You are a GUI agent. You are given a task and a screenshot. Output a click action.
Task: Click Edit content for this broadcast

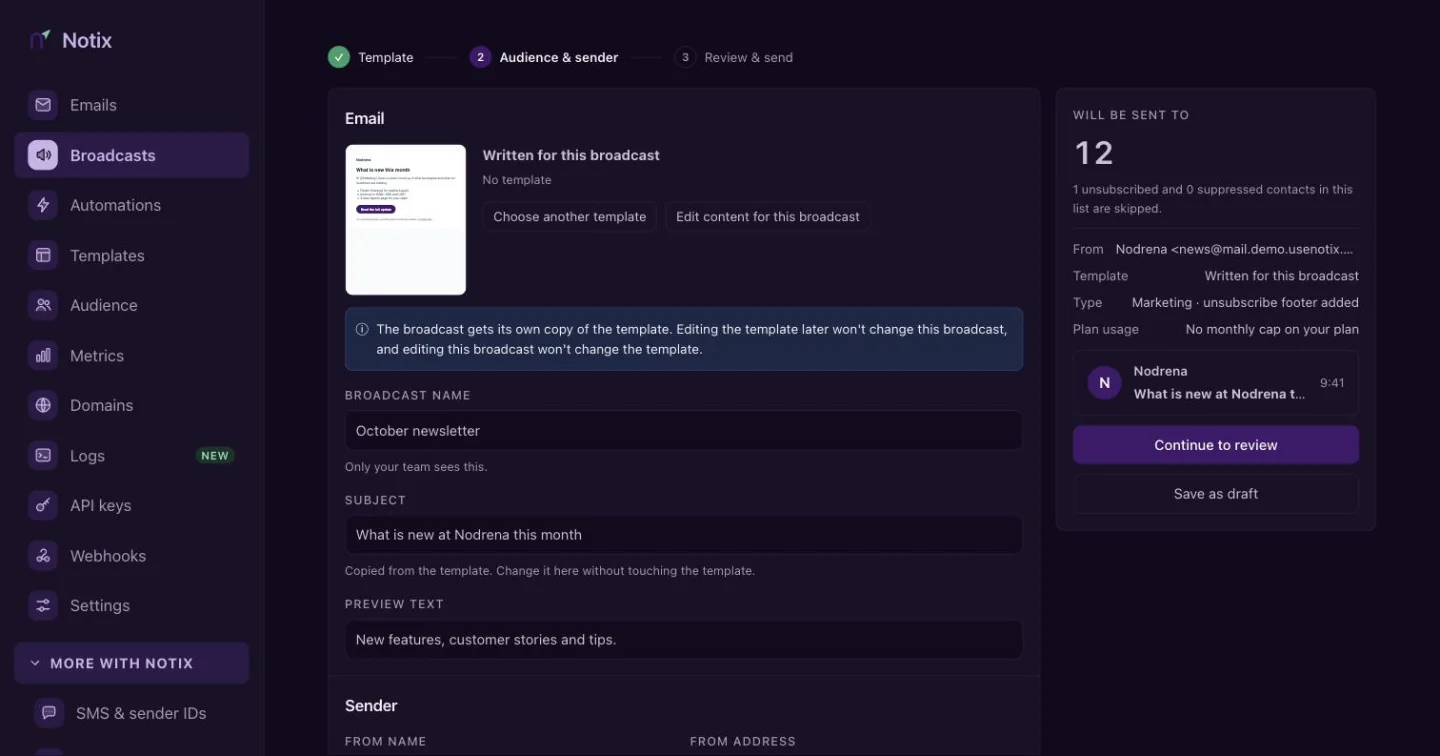[x=768, y=217]
